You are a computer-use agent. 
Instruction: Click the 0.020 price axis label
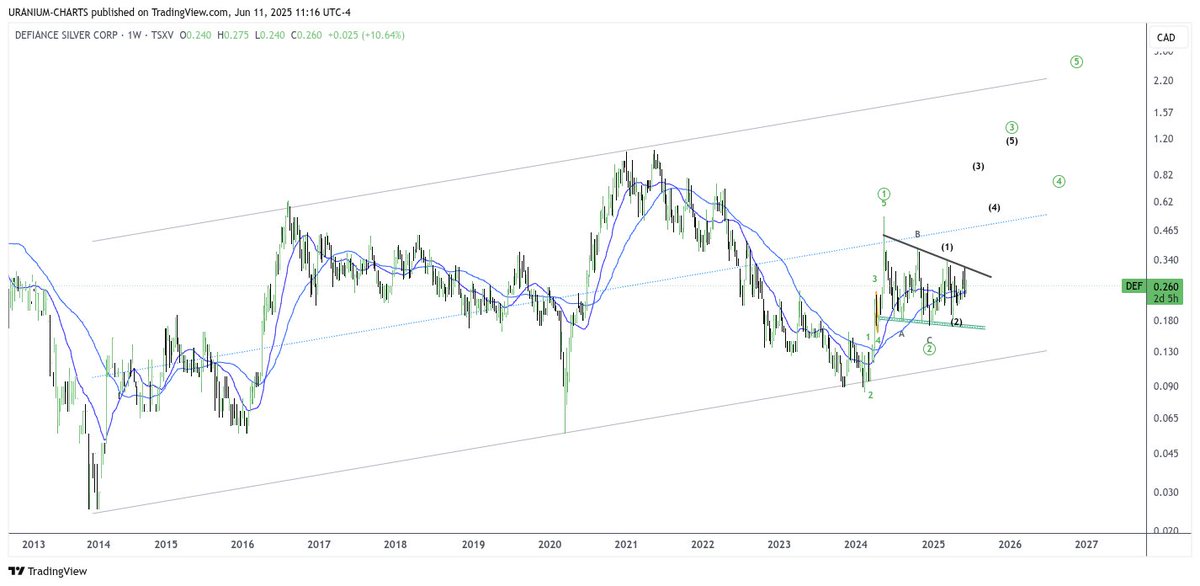point(1166,530)
